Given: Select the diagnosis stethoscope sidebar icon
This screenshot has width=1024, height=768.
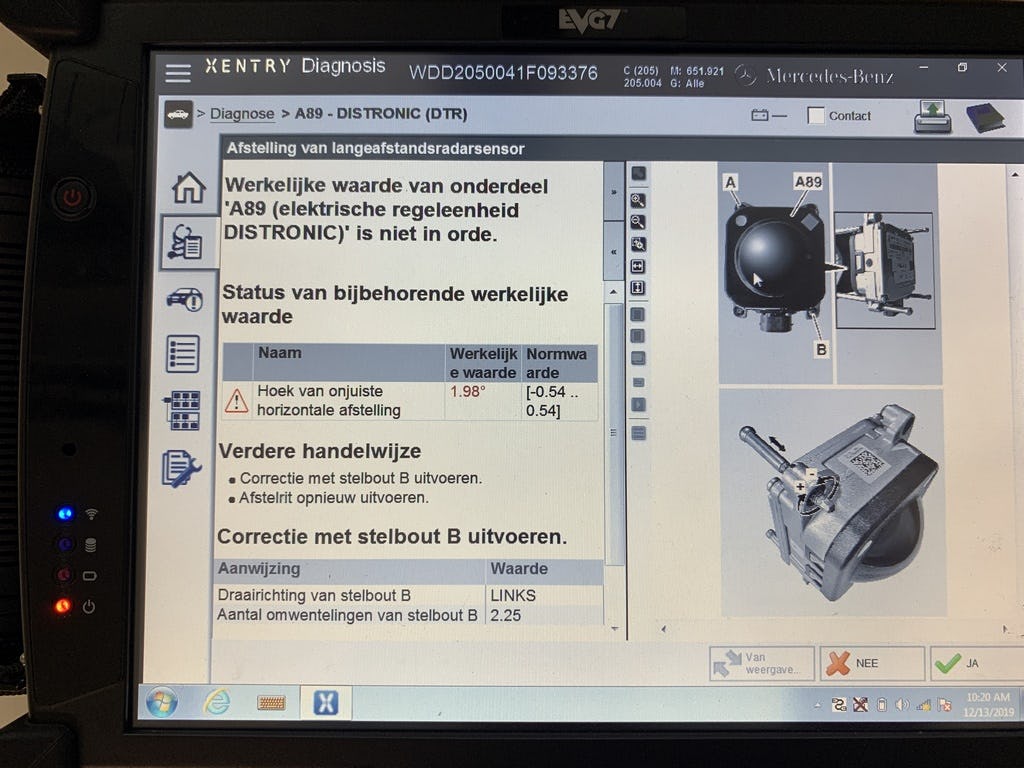Looking at the screenshot, I should click(x=187, y=242).
